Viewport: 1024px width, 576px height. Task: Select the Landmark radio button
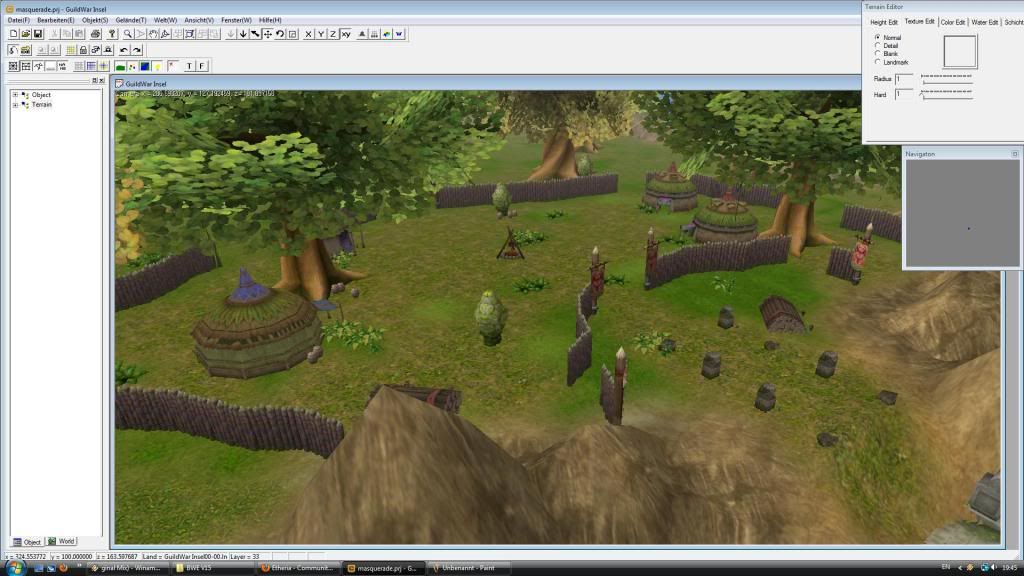[x=877, y=62]
